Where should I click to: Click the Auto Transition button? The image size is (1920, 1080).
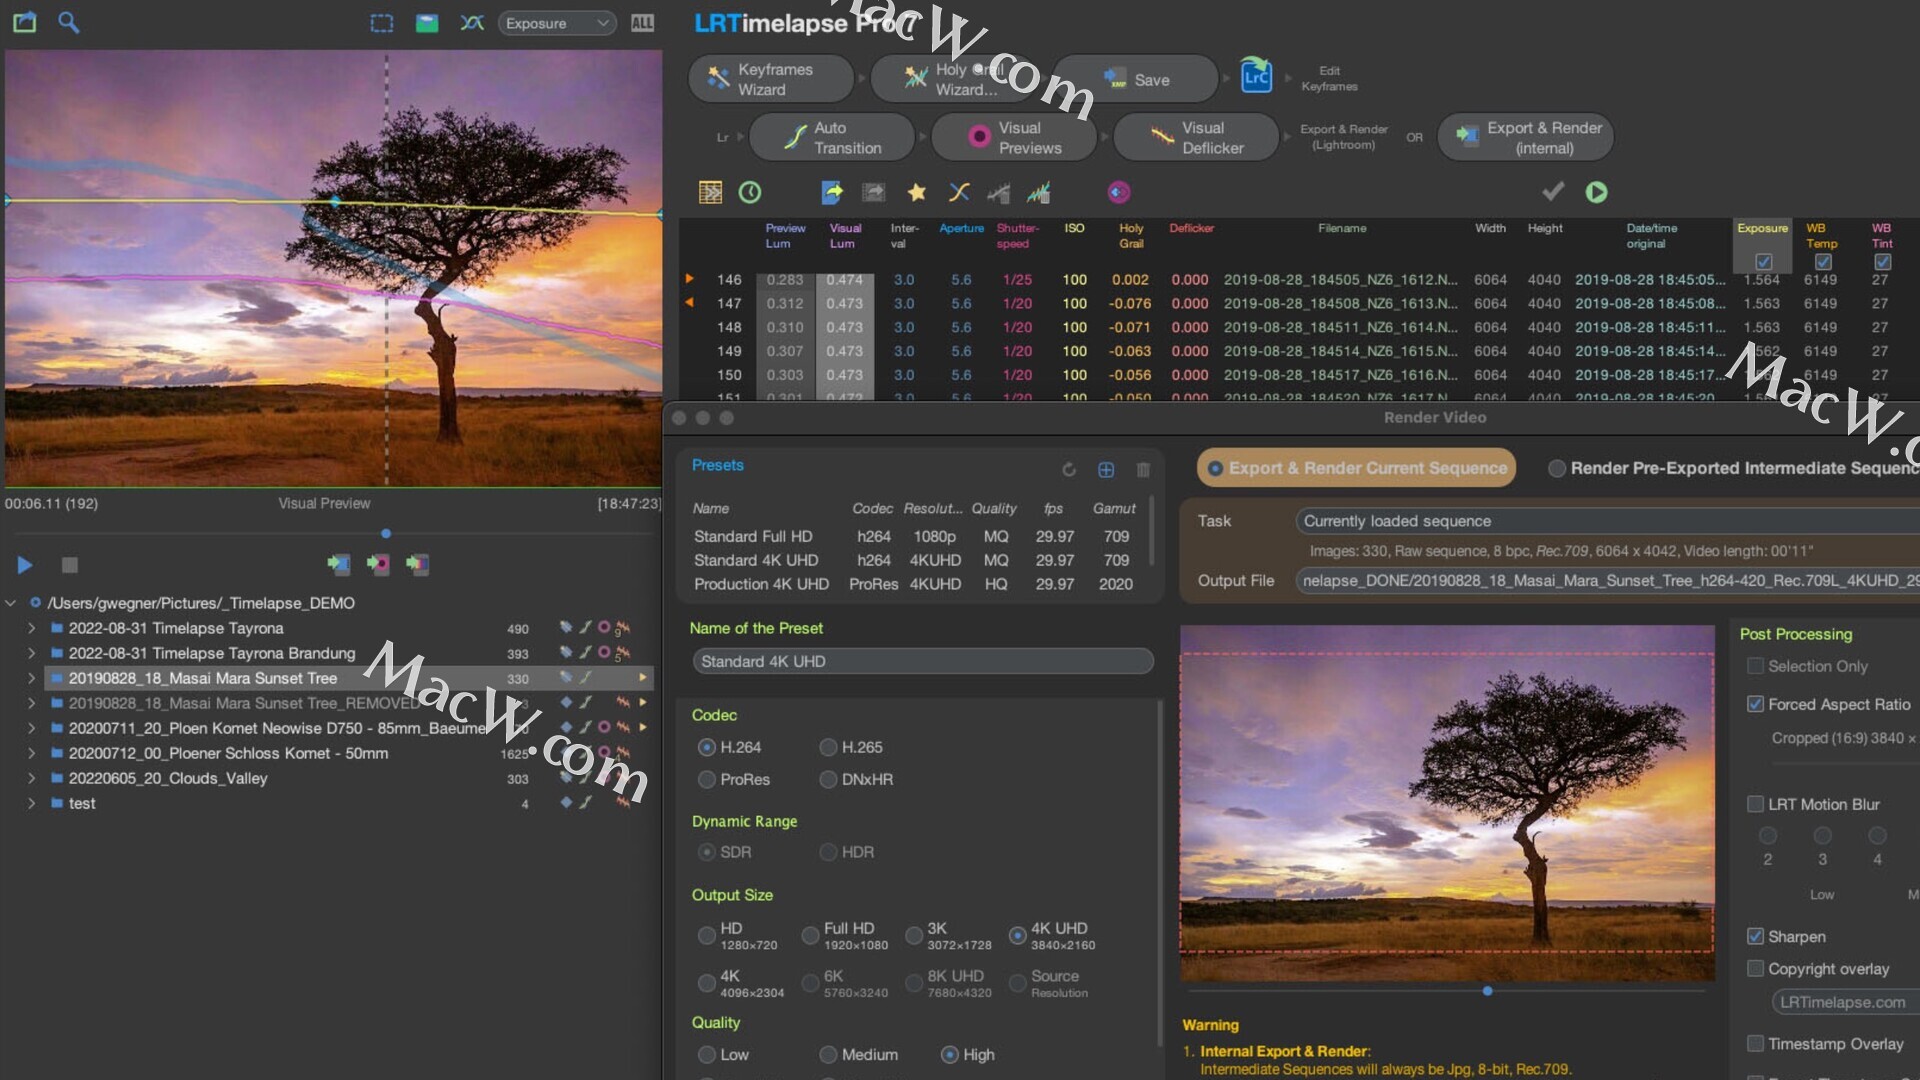(x=832, y=137)
